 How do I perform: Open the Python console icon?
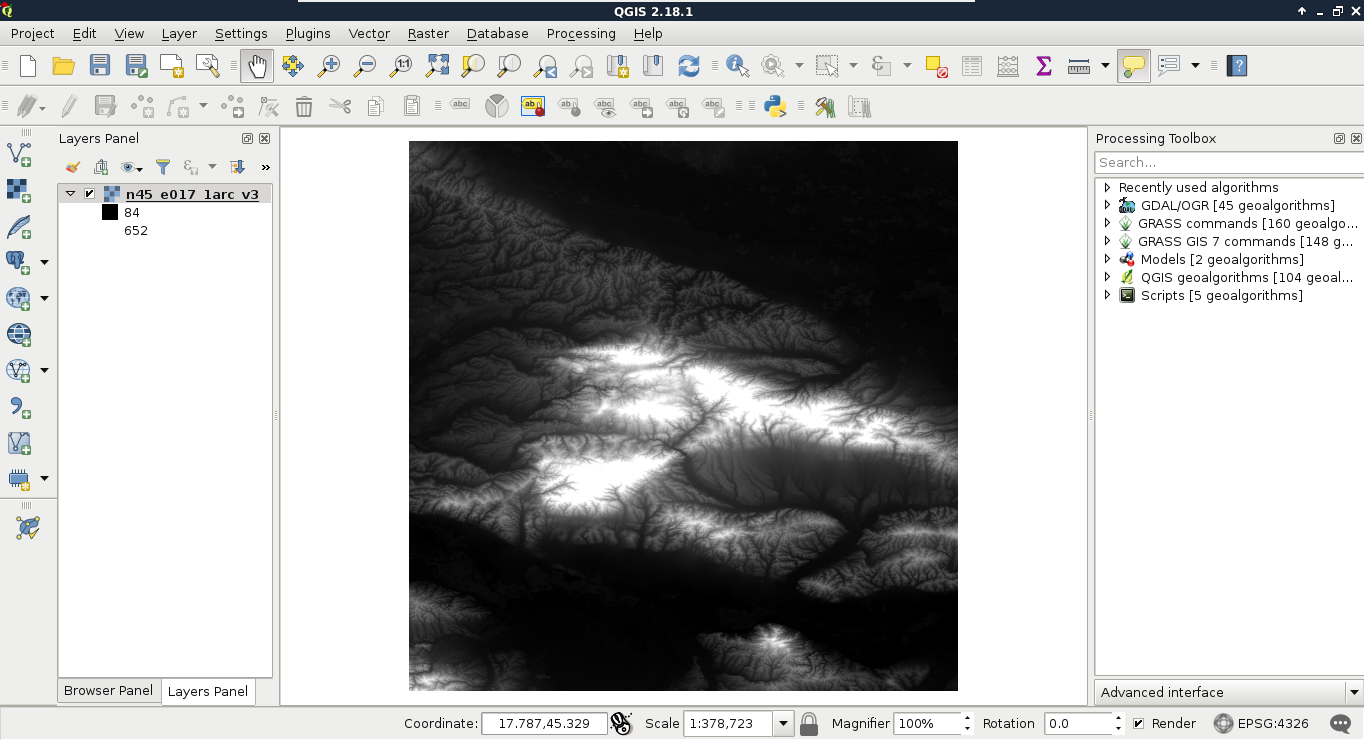point(775,106)
